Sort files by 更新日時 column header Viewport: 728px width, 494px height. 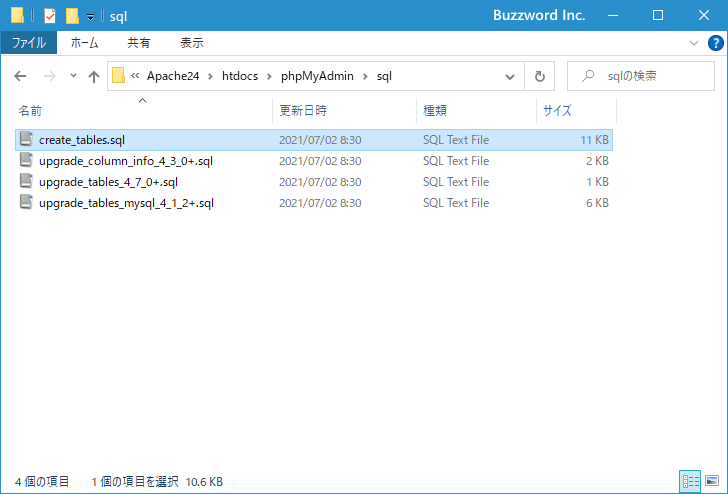coord(303,110)
